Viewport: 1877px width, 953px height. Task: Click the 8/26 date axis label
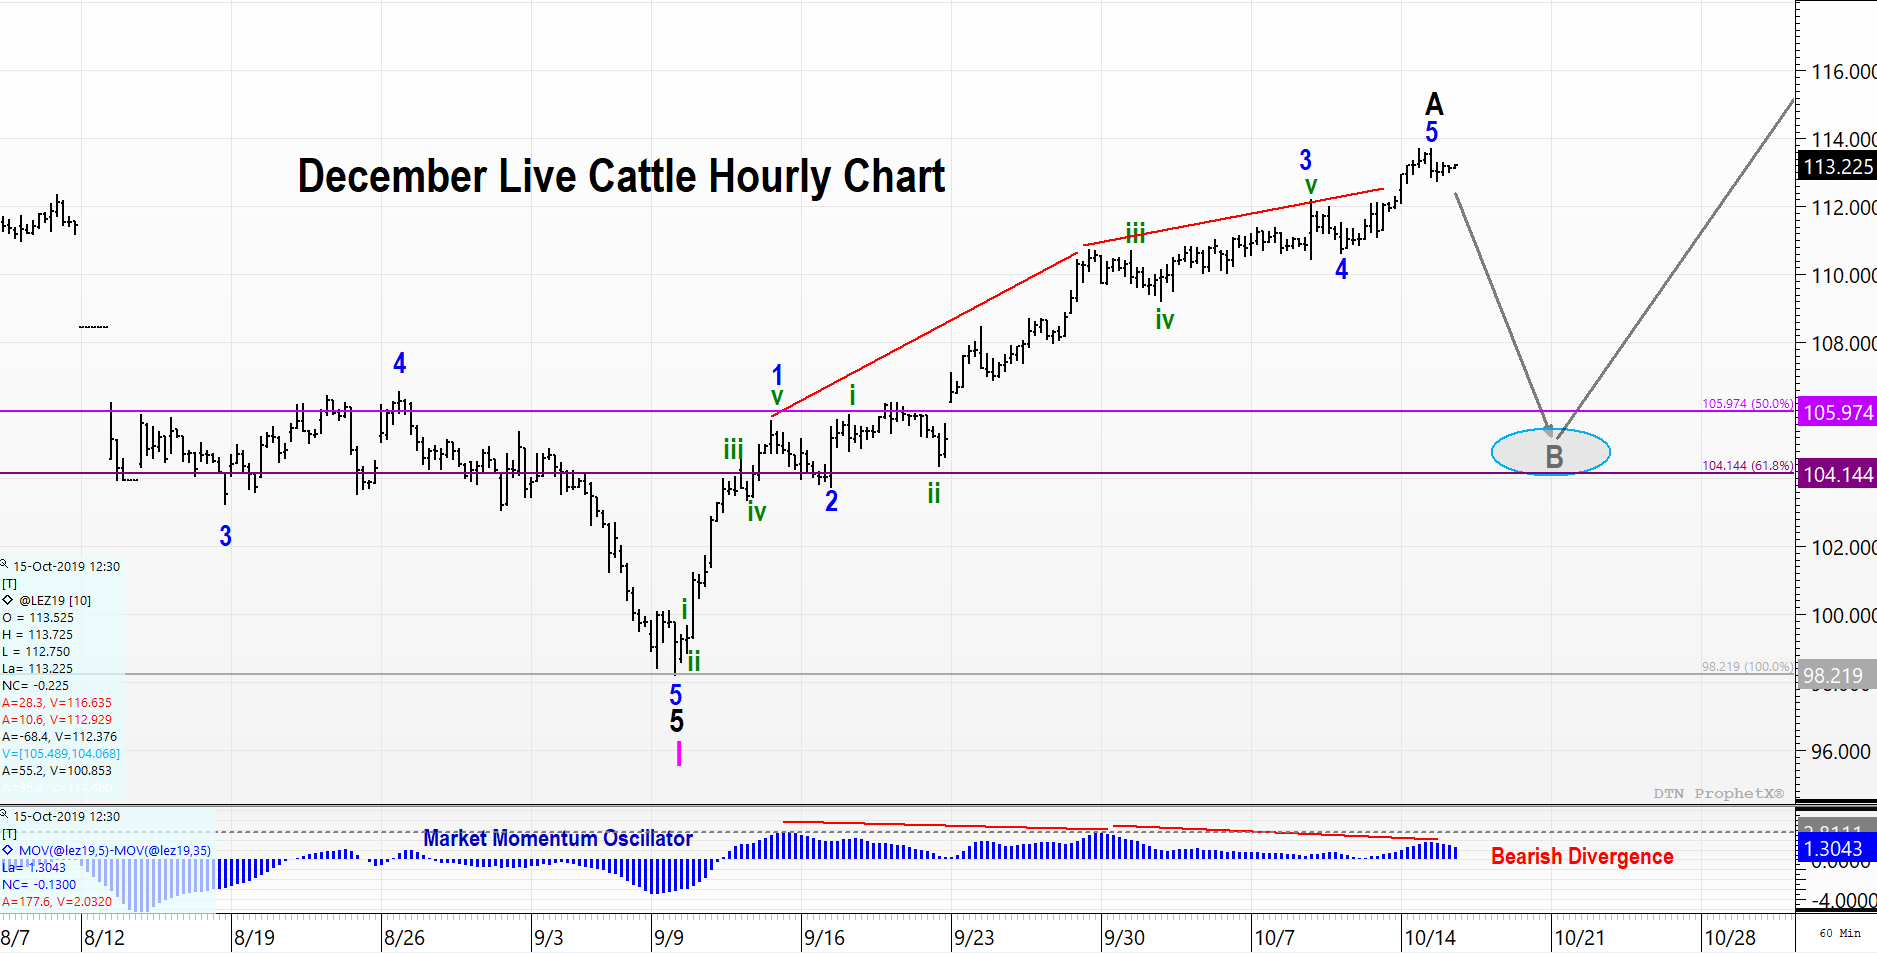pyautogui.click(x=404, y=938)
